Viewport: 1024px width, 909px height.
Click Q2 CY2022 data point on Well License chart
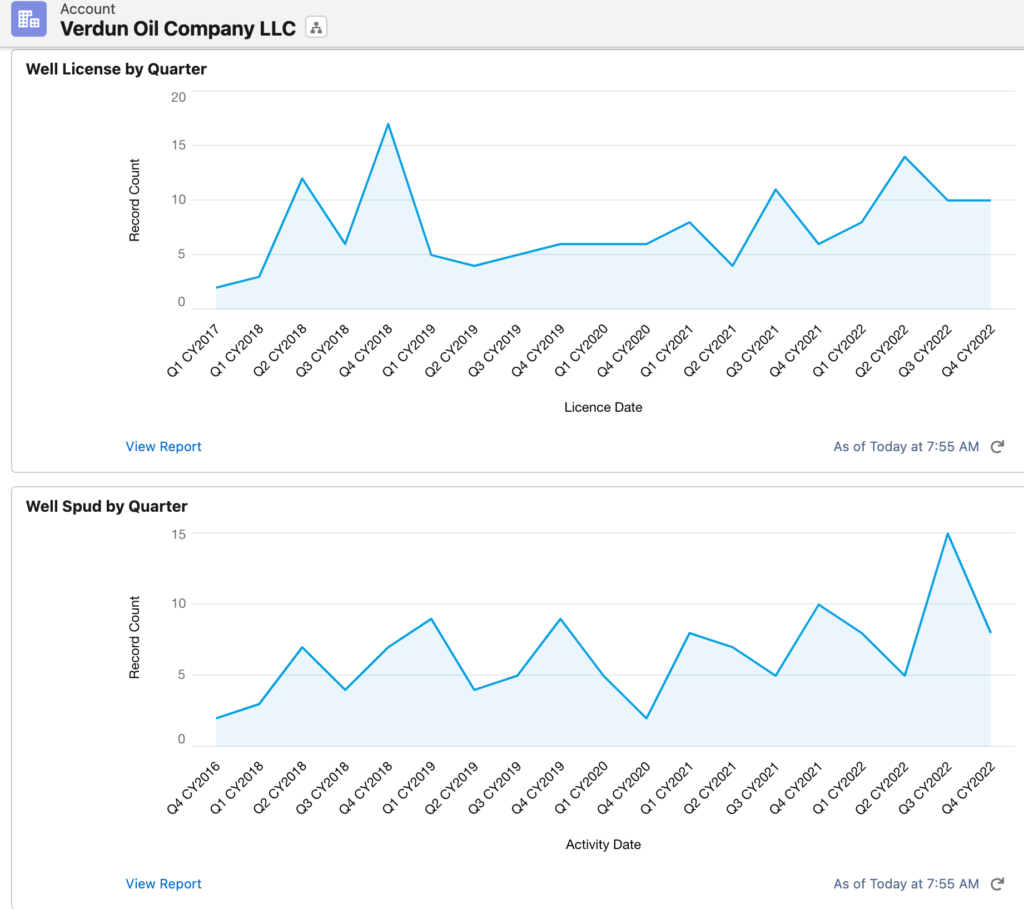click(904, 157)
